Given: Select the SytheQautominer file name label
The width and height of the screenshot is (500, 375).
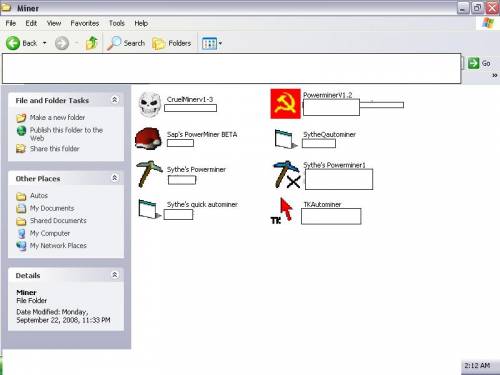Looking at the screenshot, I should point(329,134).
